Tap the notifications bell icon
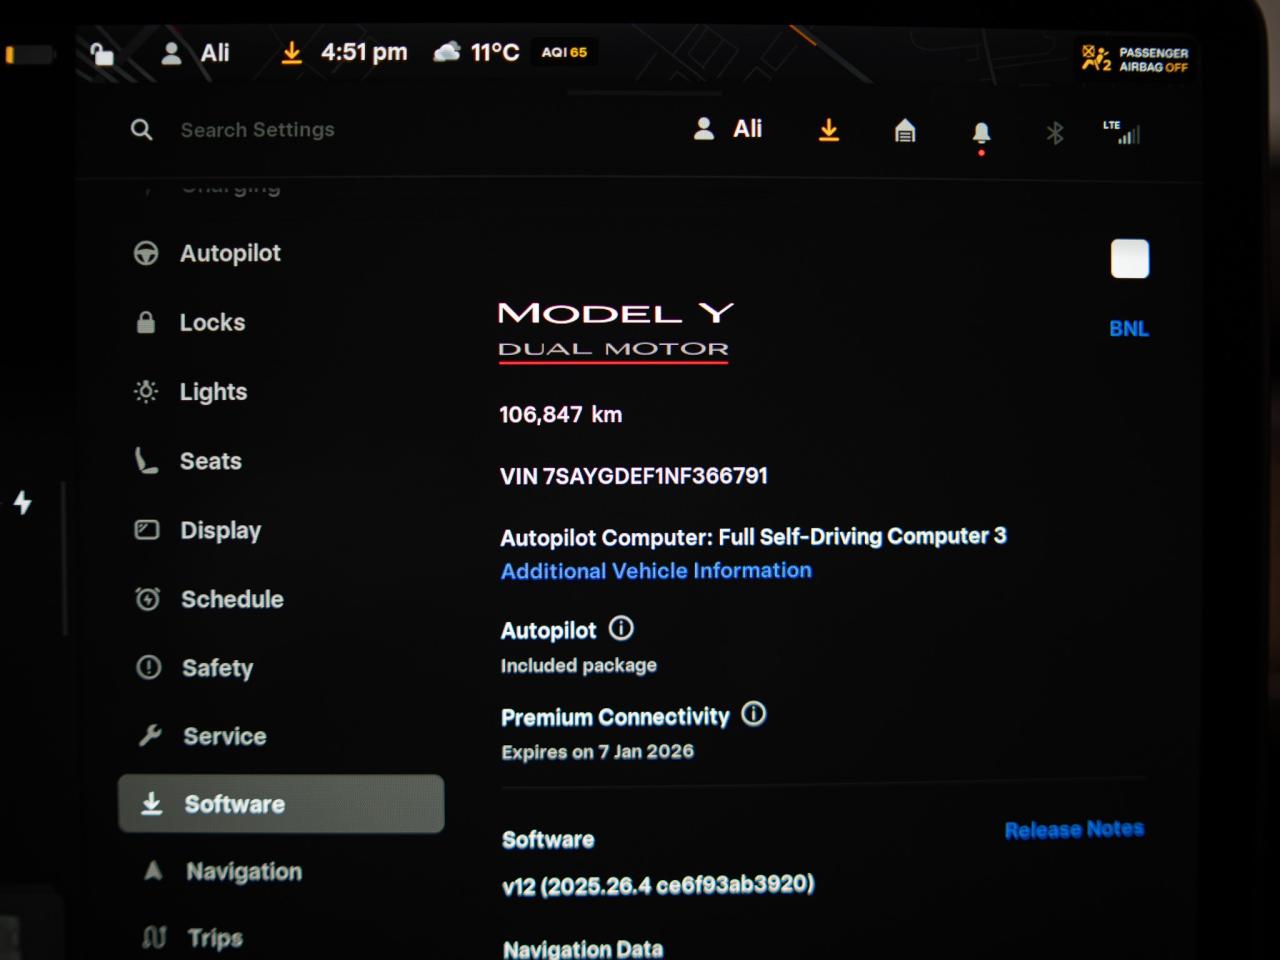 tap(980, 130)
